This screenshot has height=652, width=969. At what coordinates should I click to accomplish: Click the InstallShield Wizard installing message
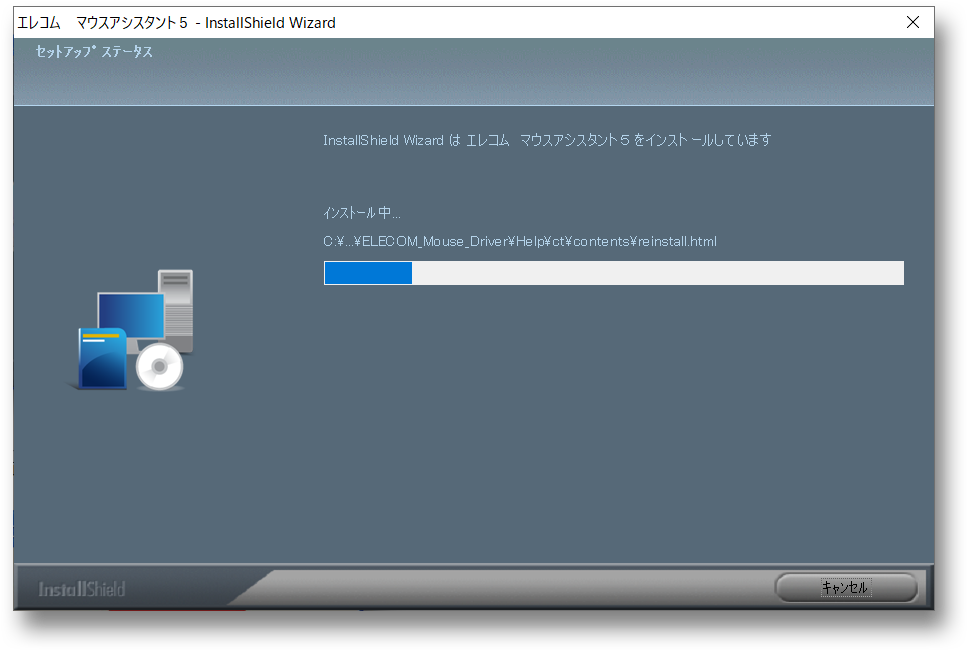(547, 140)
